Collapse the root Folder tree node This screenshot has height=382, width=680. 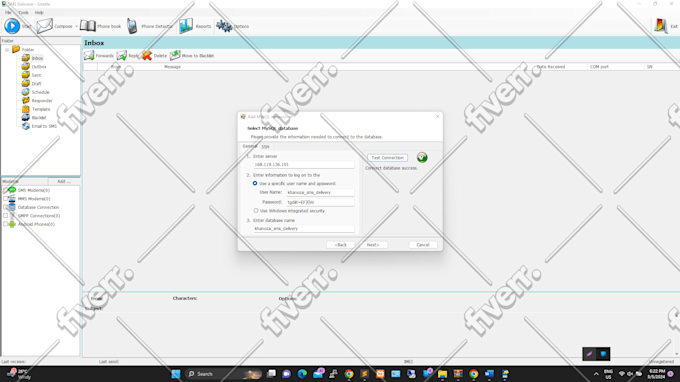(x=7, y=50)
